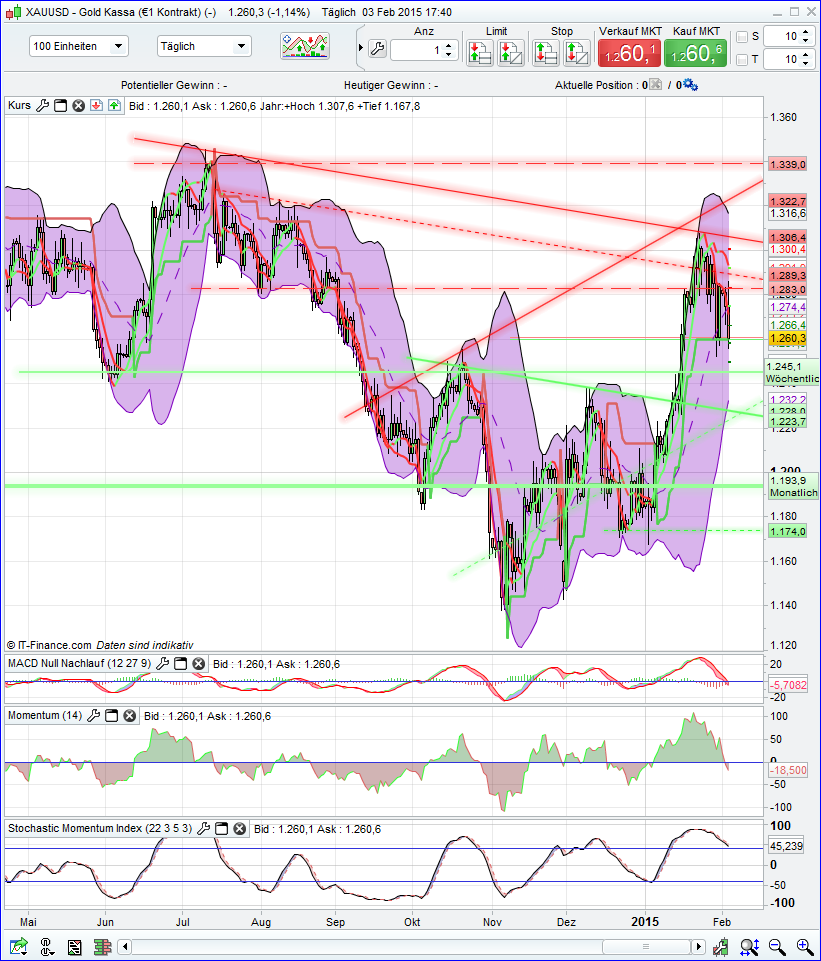Open the Kurs panel settings wrench
Viewport: 821px width, 961px height.
42,104
